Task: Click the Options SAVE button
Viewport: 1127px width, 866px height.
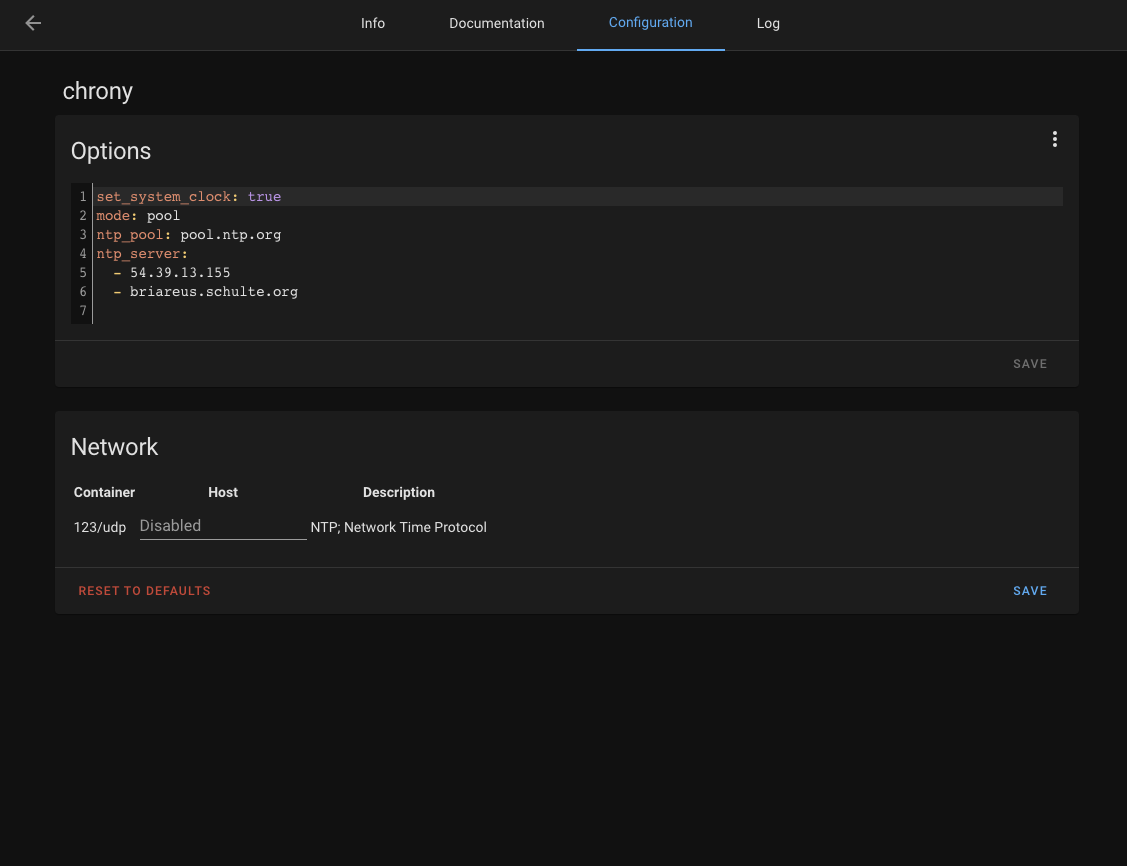Action: [1029, 364]
